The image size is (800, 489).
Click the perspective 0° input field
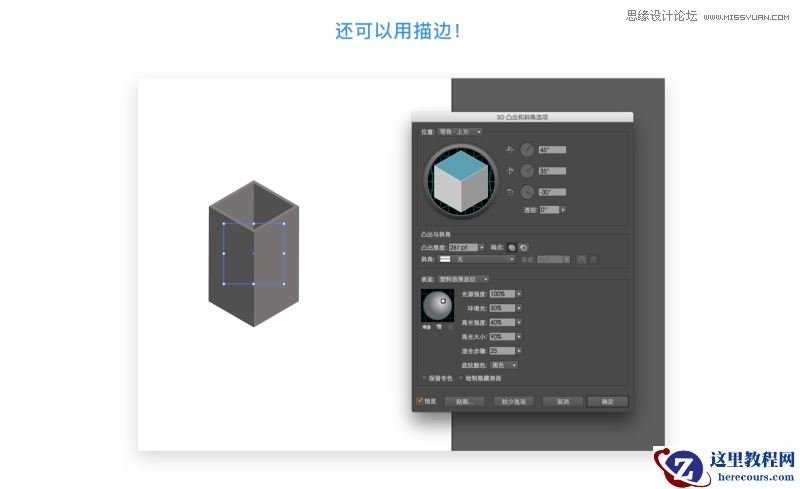point(549,210)
